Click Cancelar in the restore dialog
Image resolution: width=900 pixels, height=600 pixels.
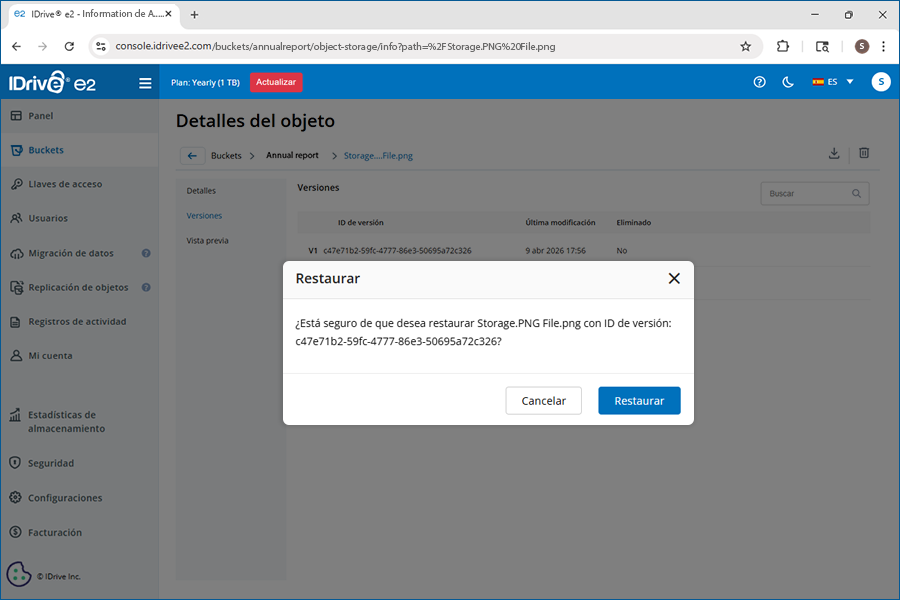[543, 400]
